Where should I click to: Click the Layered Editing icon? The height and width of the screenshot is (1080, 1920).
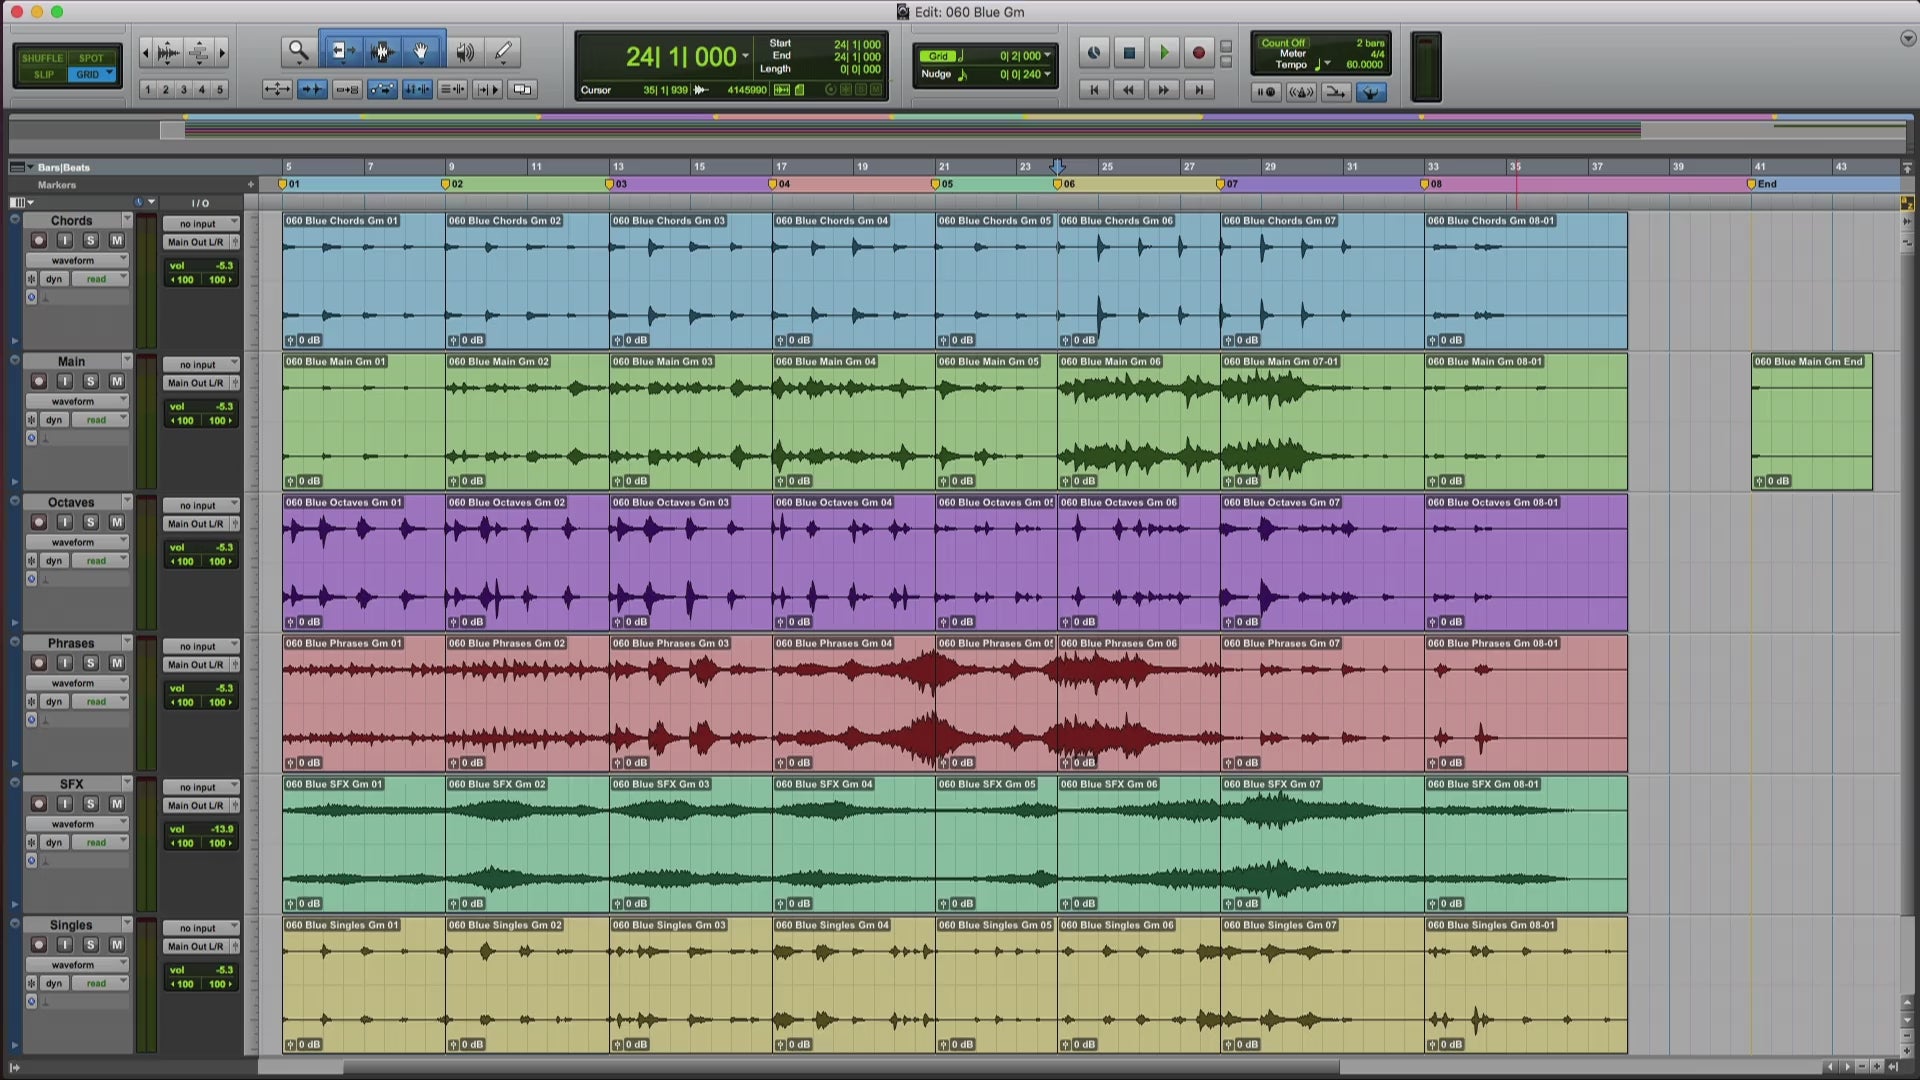(522, 90)
